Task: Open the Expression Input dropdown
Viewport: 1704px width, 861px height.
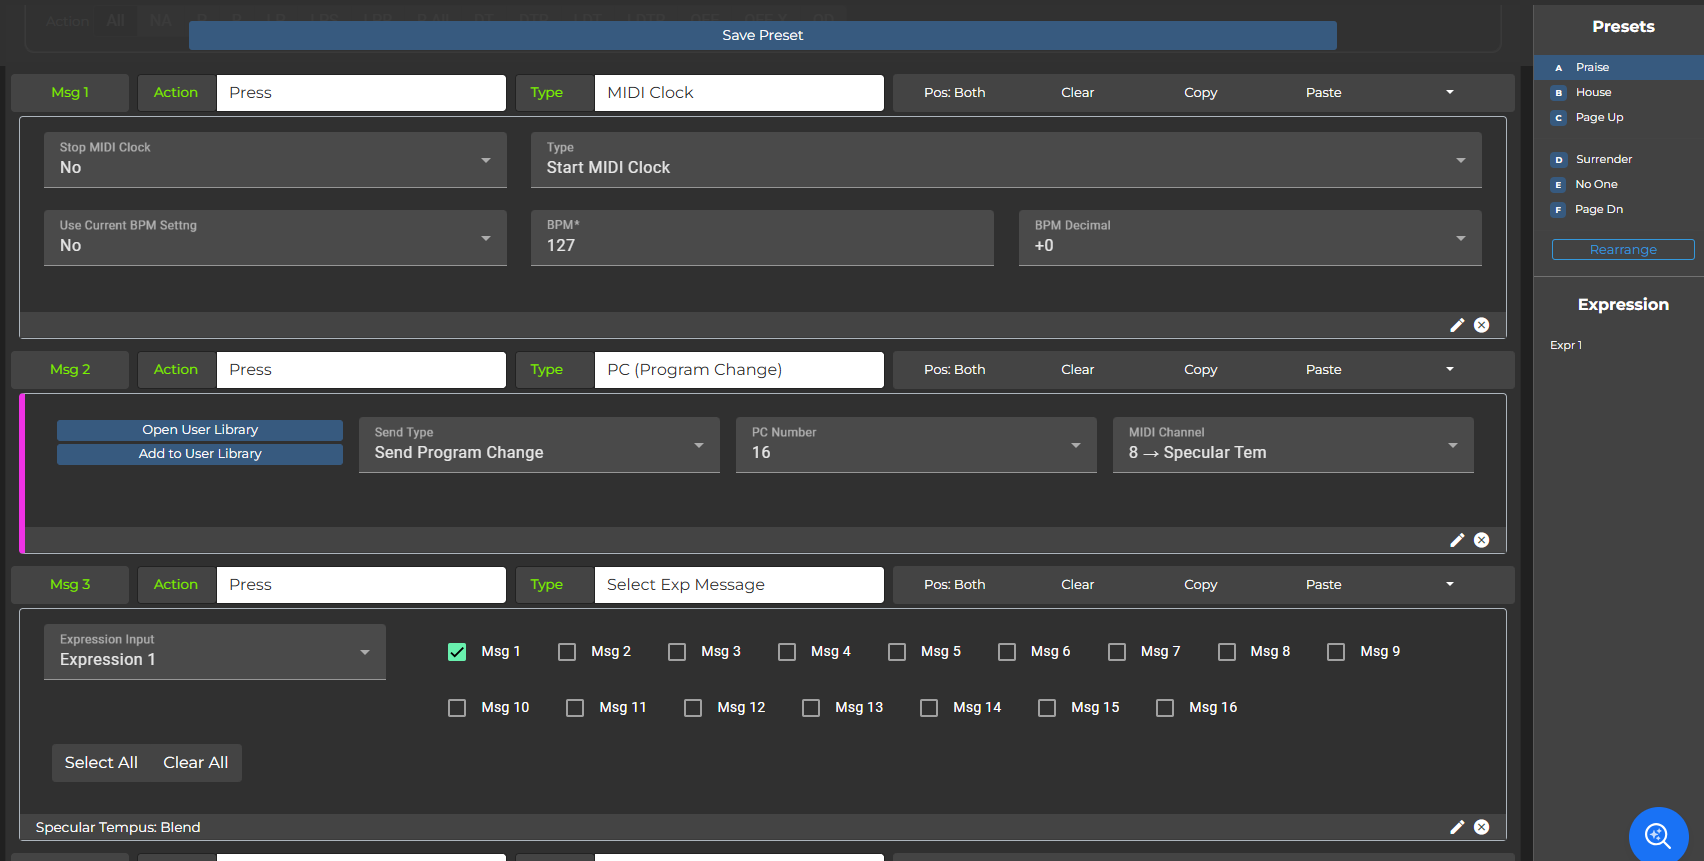Action: 214,652
